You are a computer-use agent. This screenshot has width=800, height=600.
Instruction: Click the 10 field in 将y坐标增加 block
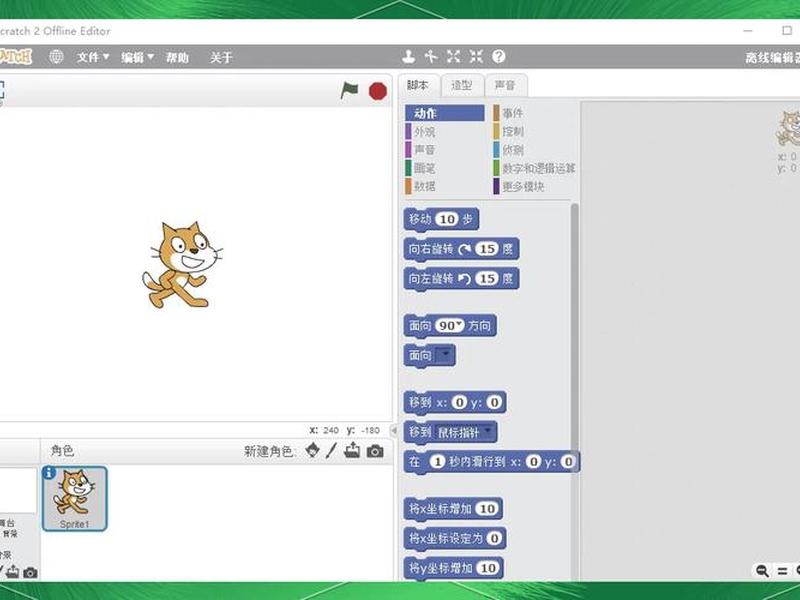coord(488,568)
